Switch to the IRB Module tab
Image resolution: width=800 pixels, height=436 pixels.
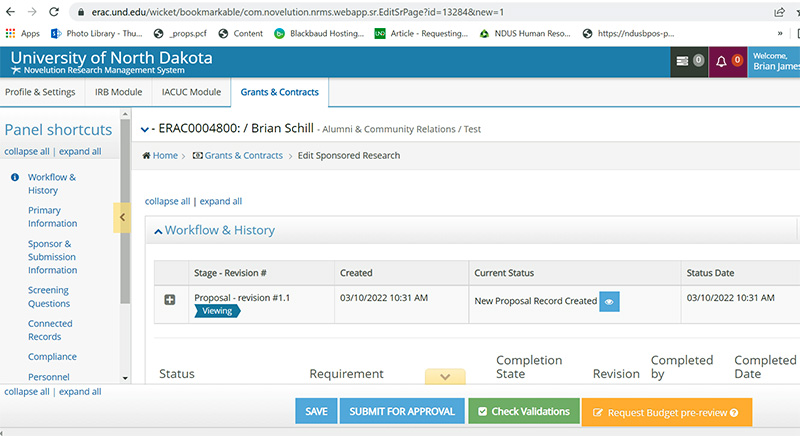tap(118, 92)
